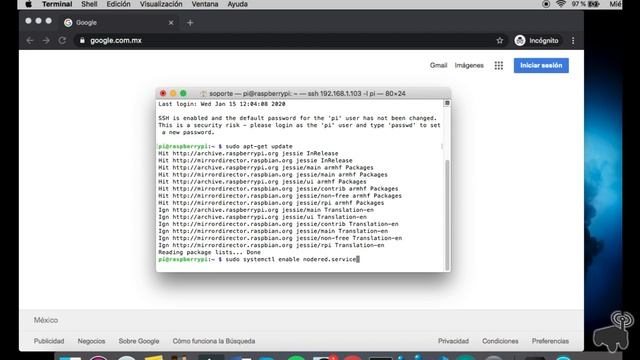
Task: Click the Incógnito profile button
Action: coord(537,40)
